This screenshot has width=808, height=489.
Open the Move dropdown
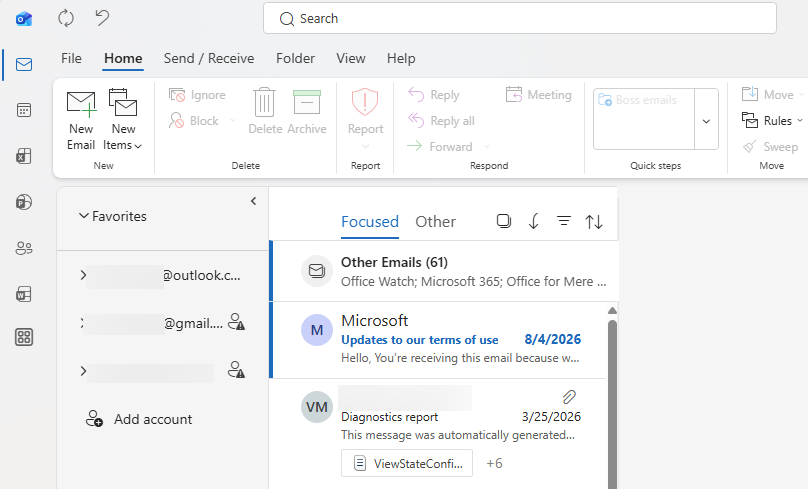[772, 95]
